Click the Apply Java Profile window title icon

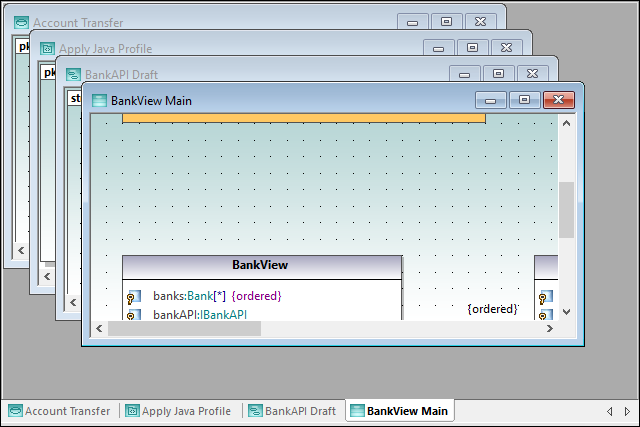pos(47,48)
